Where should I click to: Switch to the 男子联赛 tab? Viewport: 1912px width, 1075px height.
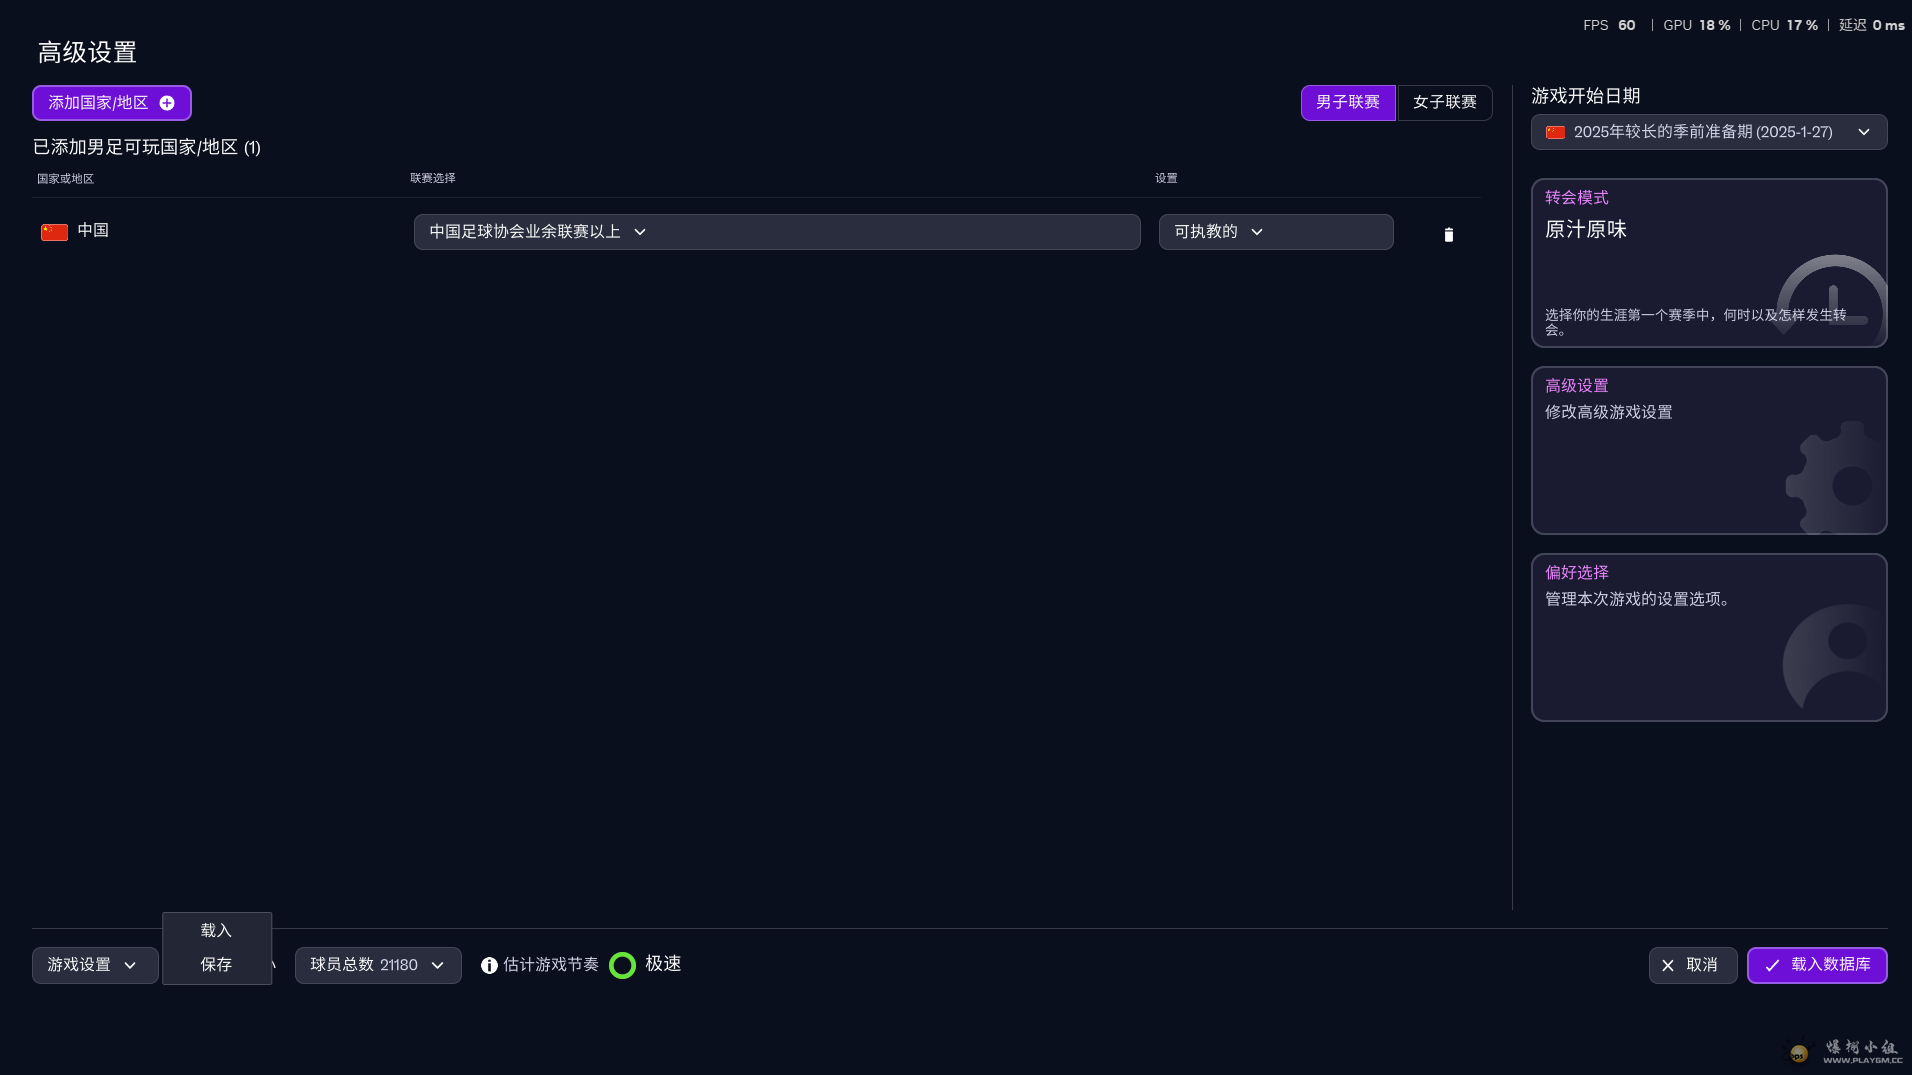(x=1348, y=102)
